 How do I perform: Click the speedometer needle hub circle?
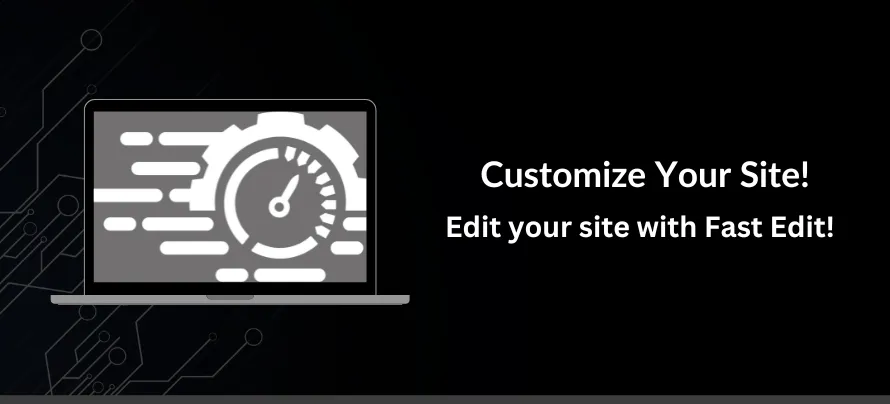point(279,207)
